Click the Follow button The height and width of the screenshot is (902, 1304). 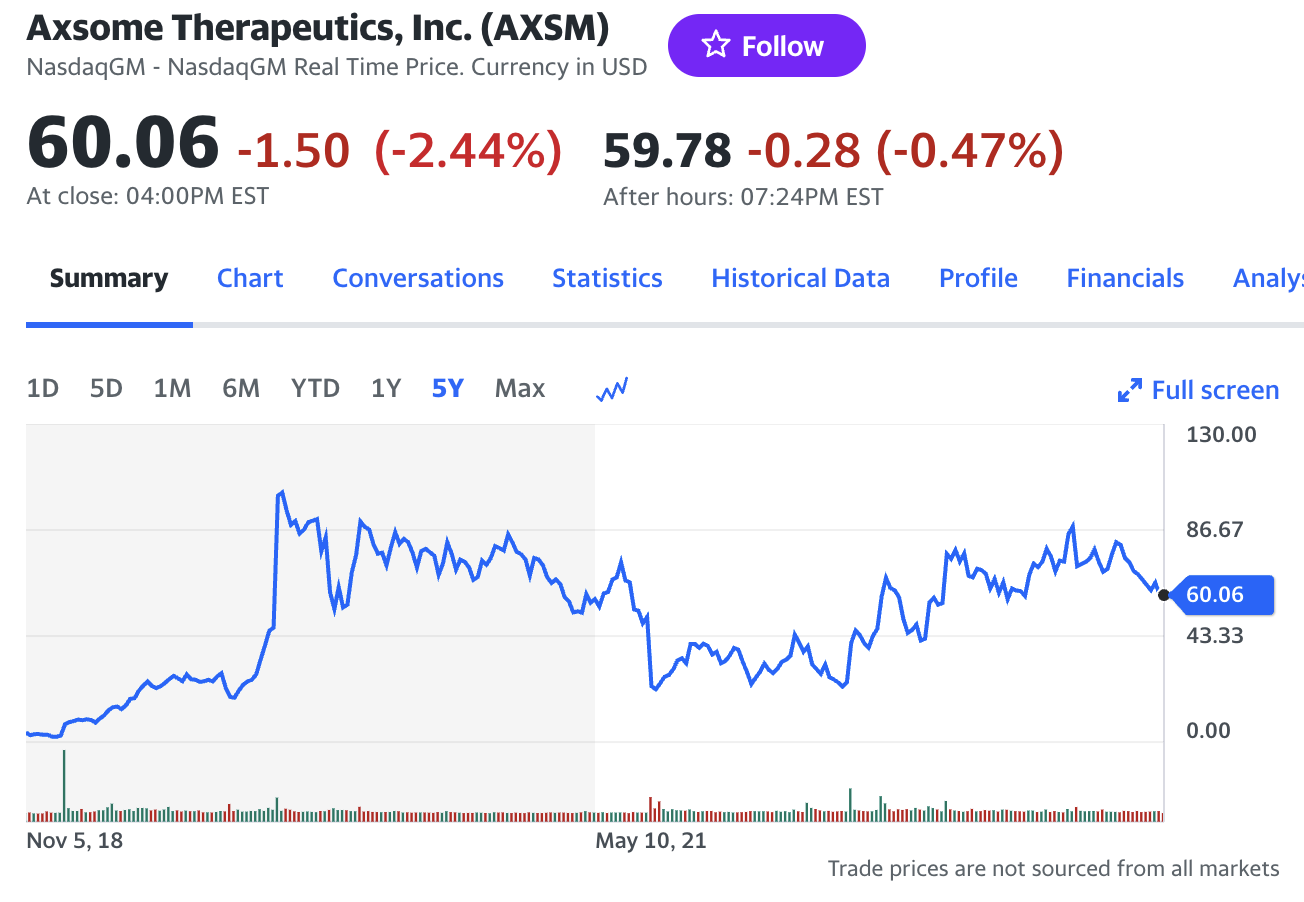[767, 45]
